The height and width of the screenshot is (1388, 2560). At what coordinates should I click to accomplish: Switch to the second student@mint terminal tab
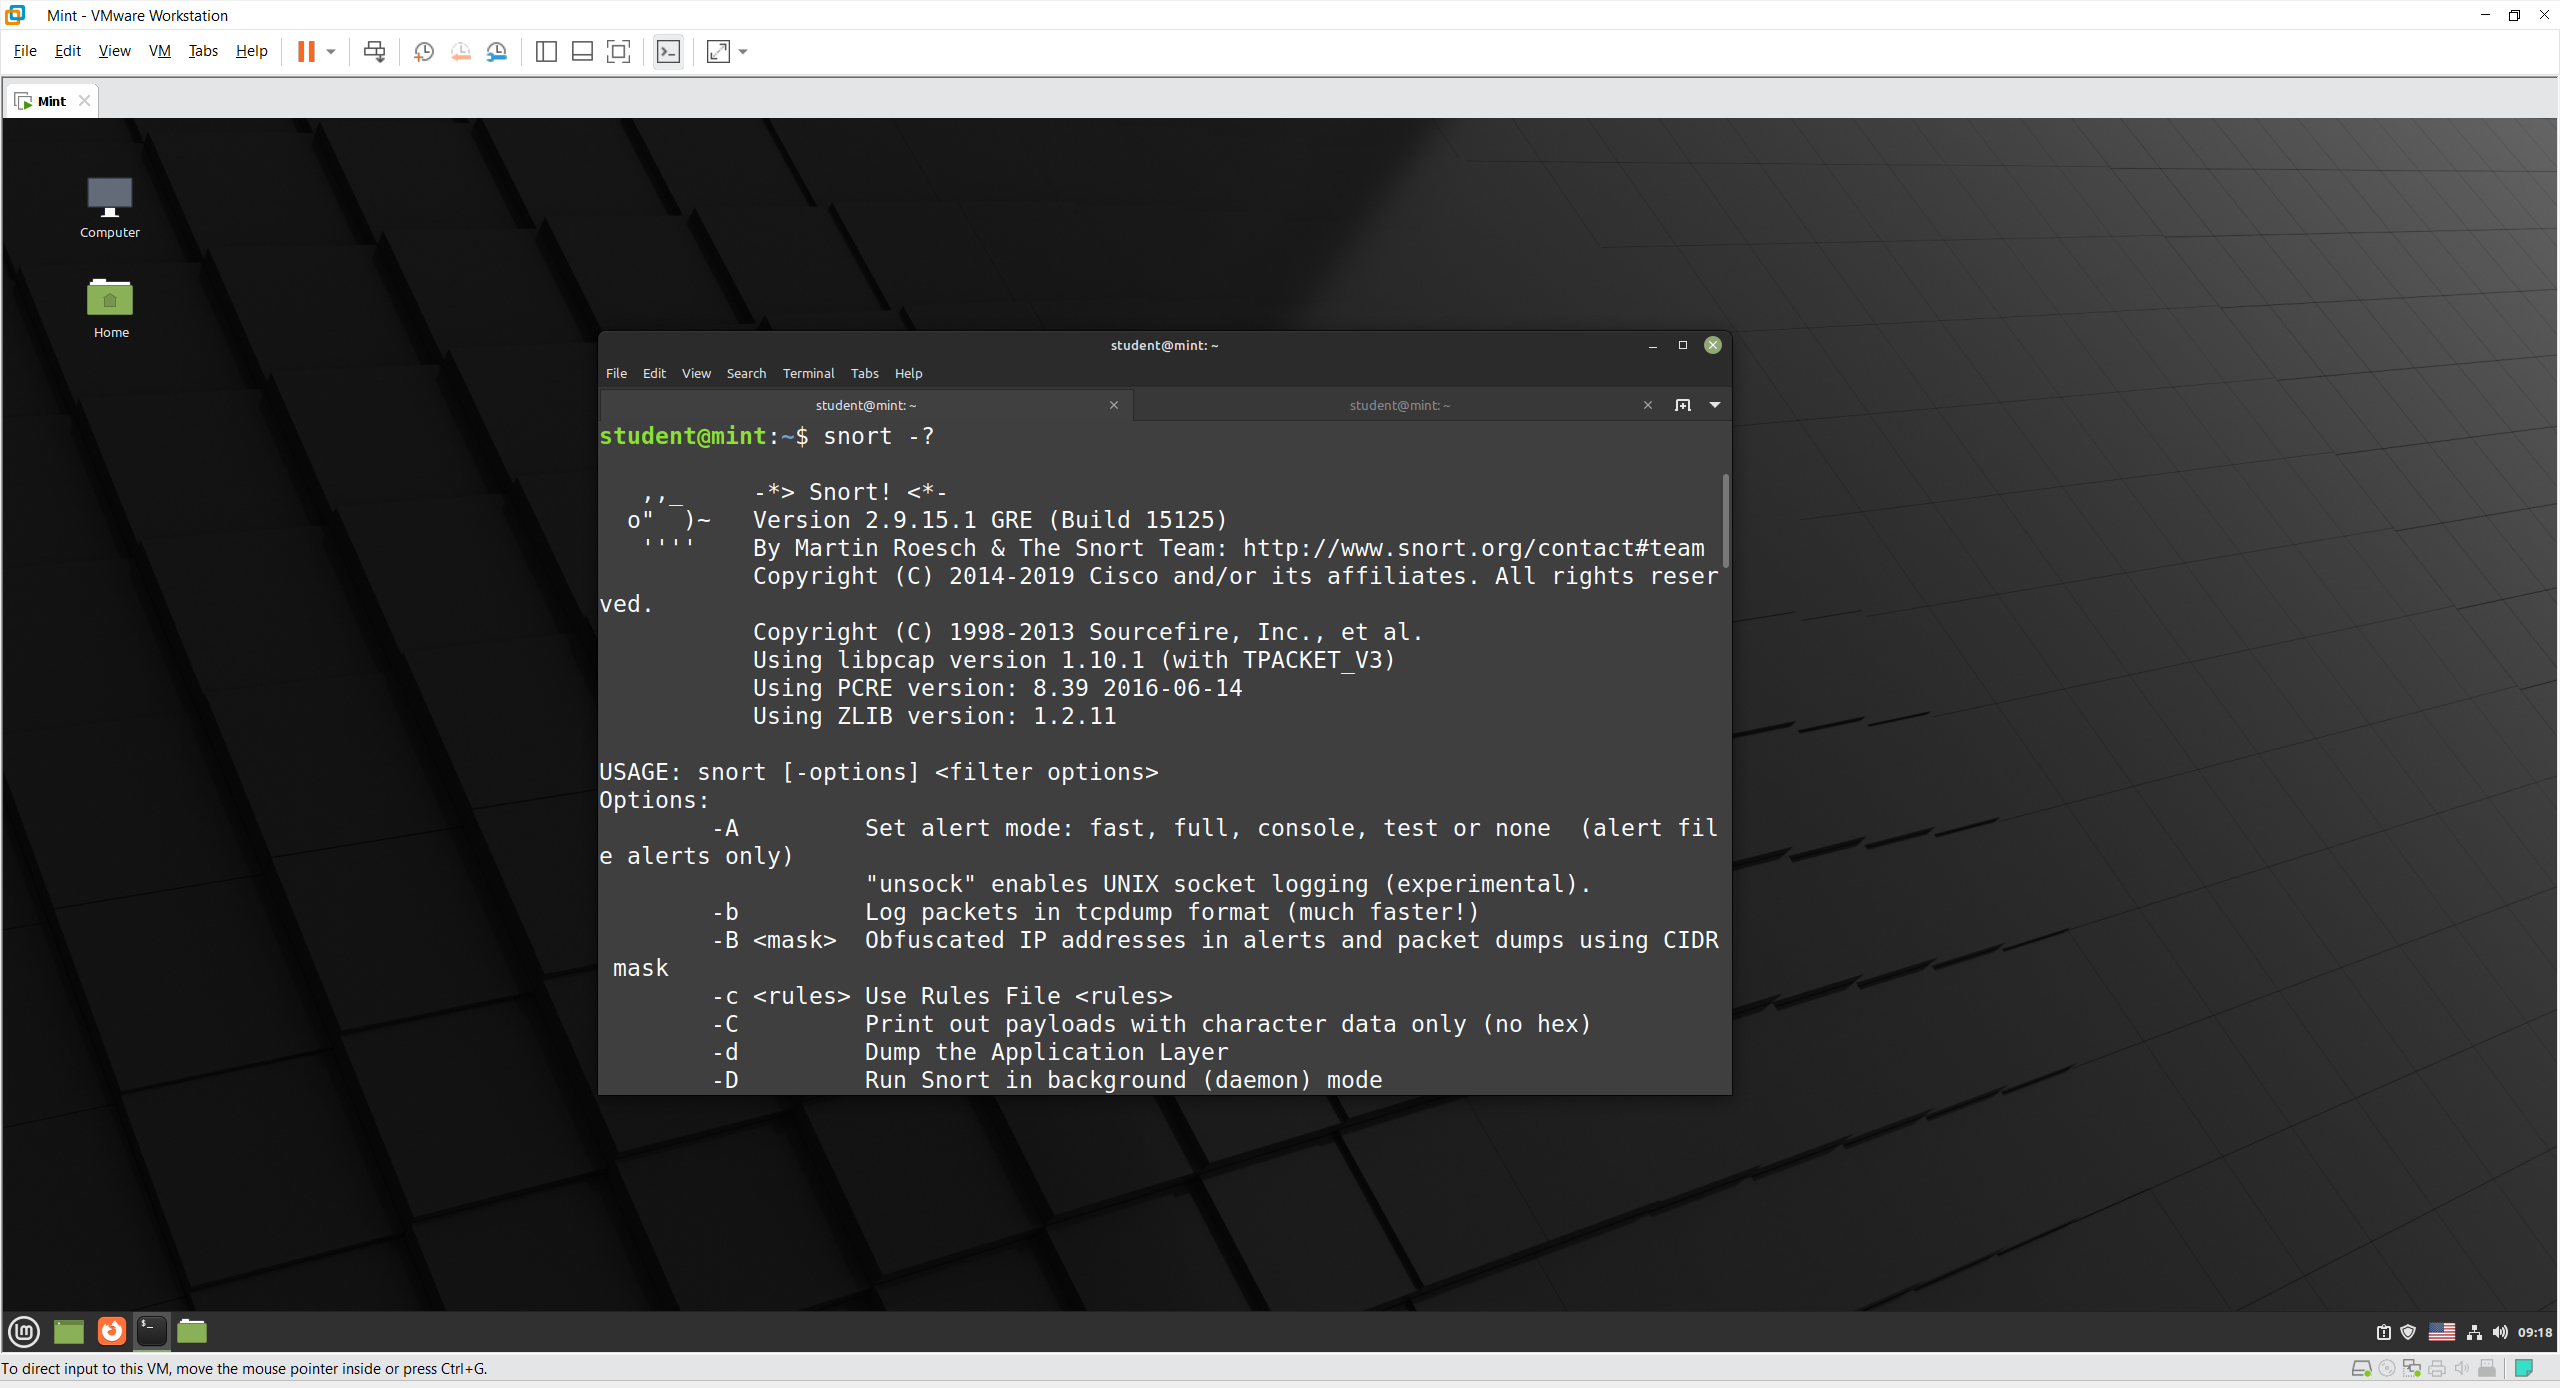[1398, 405]
